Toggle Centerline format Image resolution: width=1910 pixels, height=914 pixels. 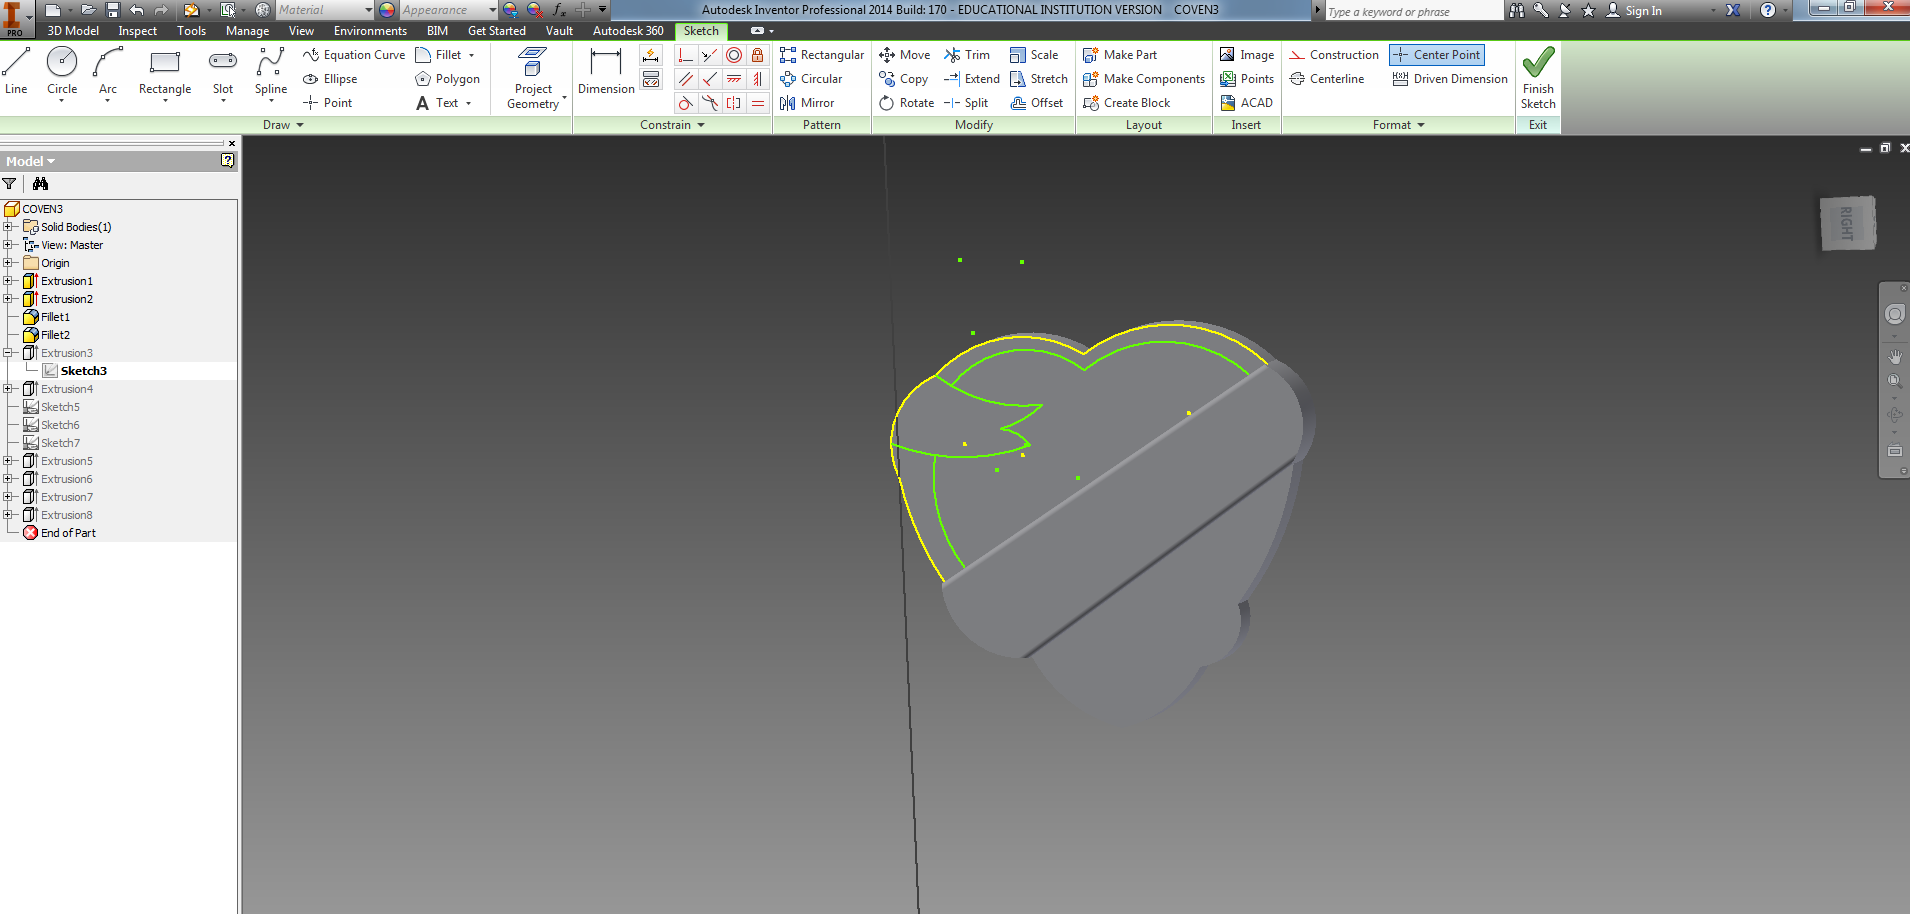tap(1327, 79)
